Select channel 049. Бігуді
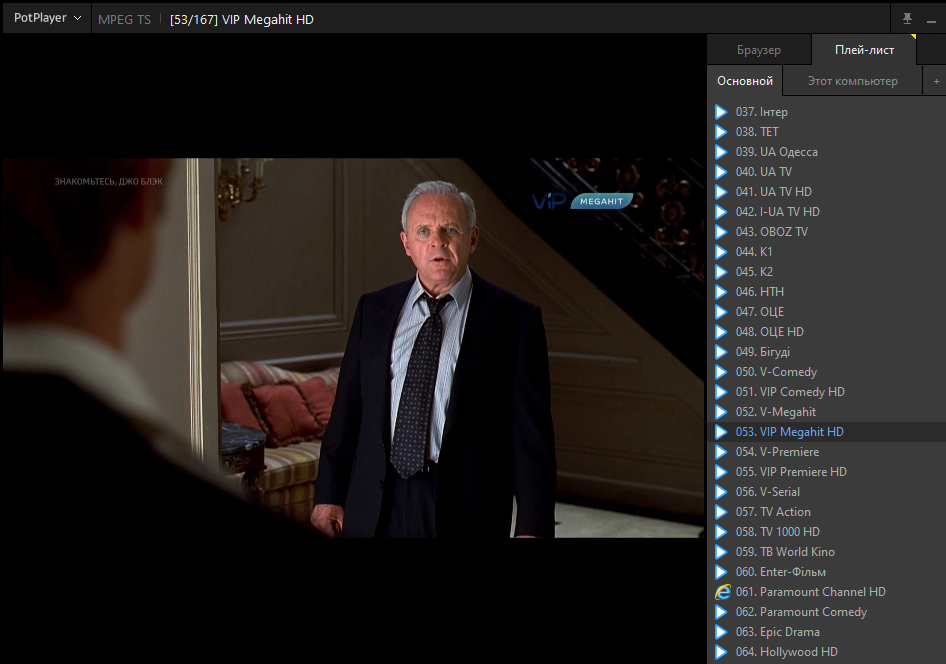946x664 pixels. tap(827, 352)
